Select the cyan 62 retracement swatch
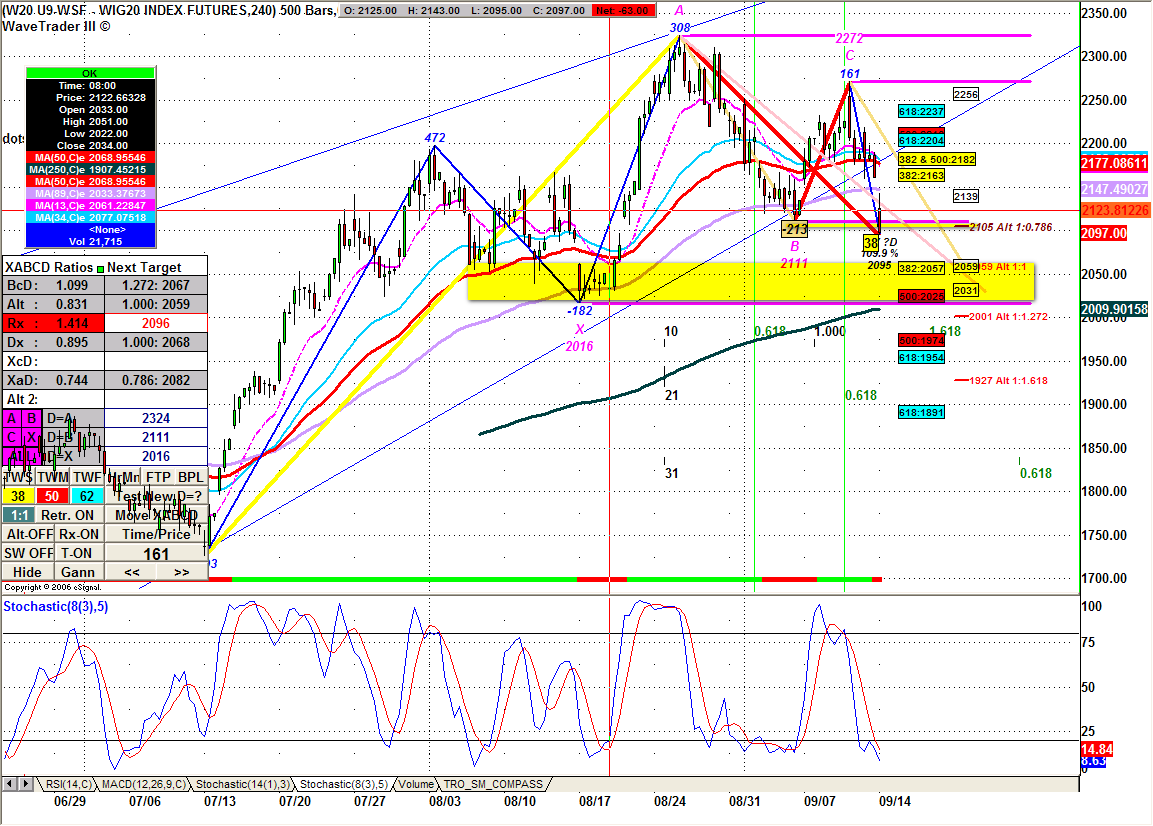The image size is (1153, 826). coord(87,496)
